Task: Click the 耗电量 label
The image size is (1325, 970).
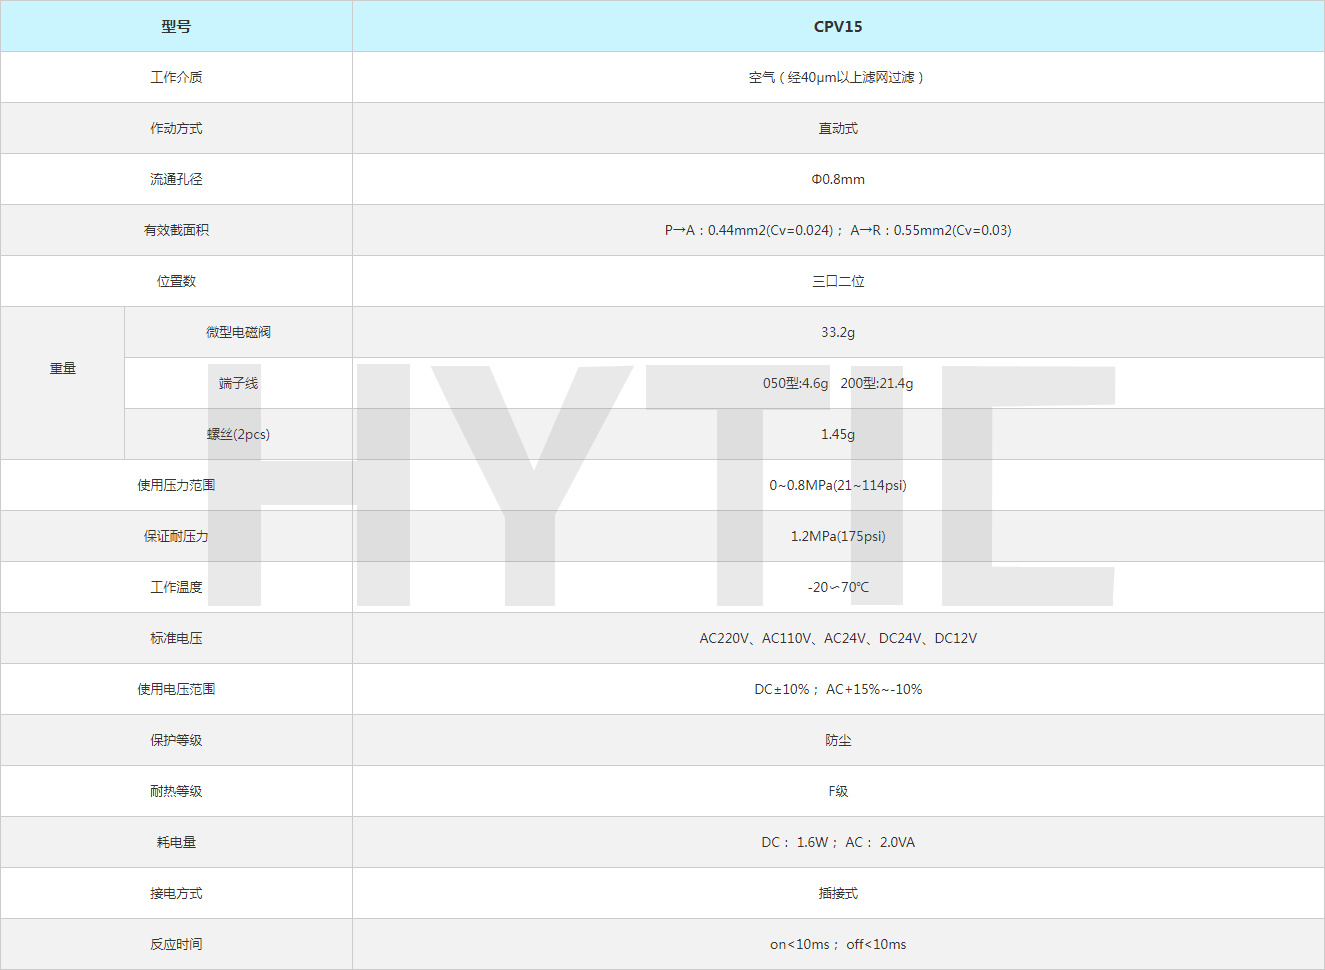Action: 176,842
